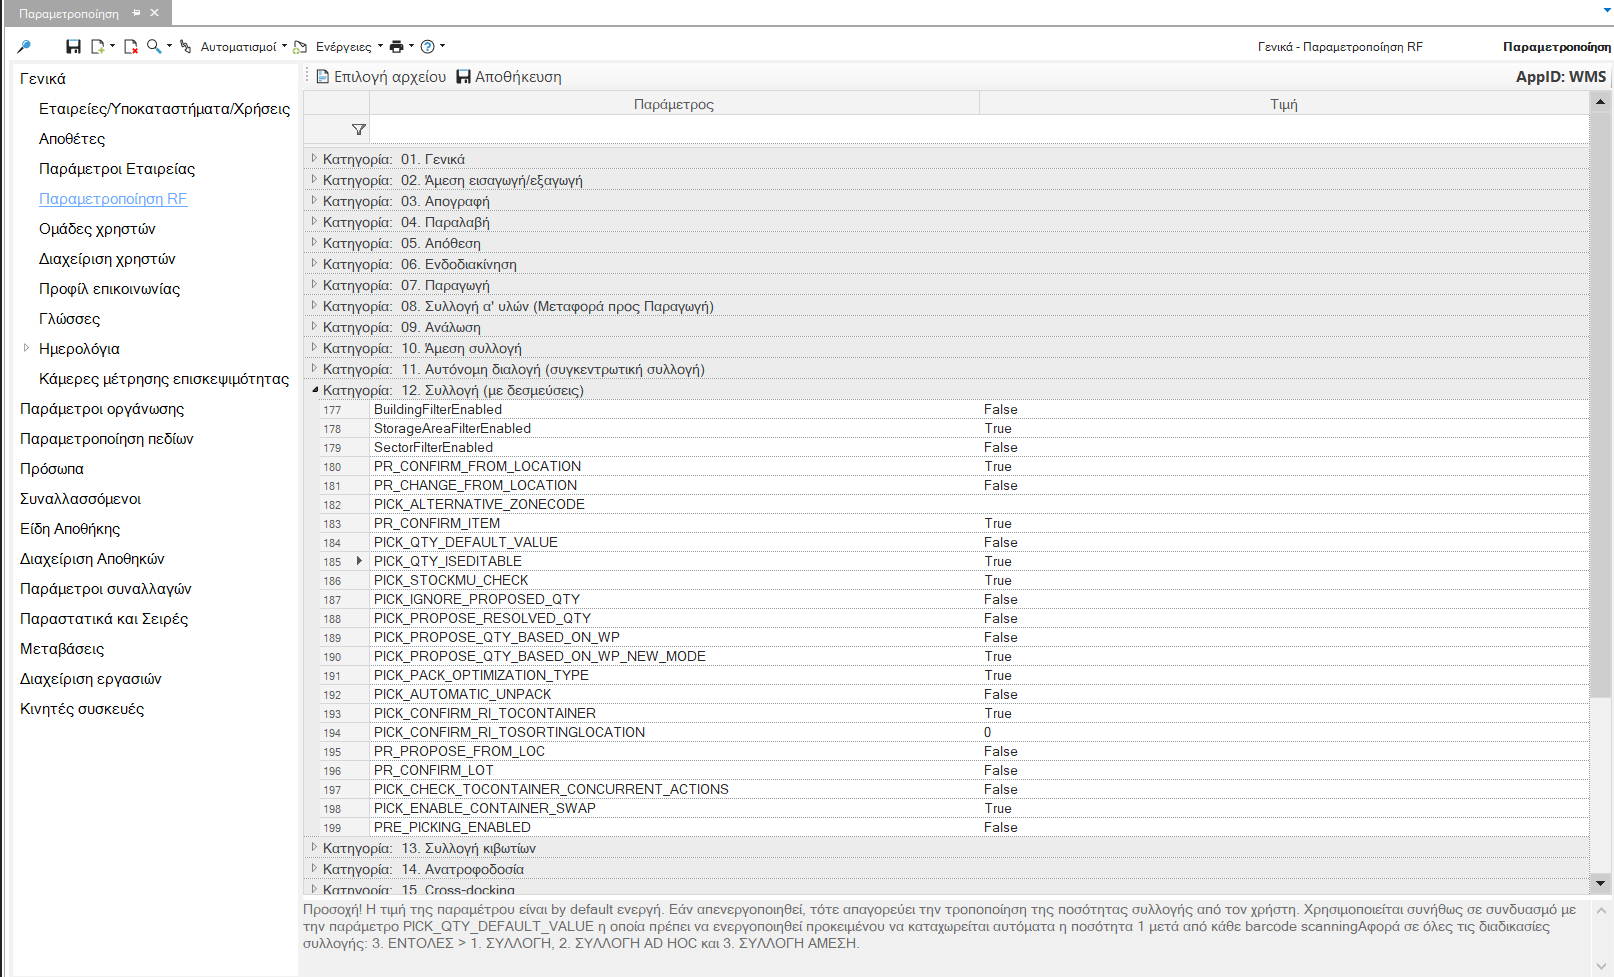
Task: Click the blue pushpin search icon
Action: click(x=24, y=46)
